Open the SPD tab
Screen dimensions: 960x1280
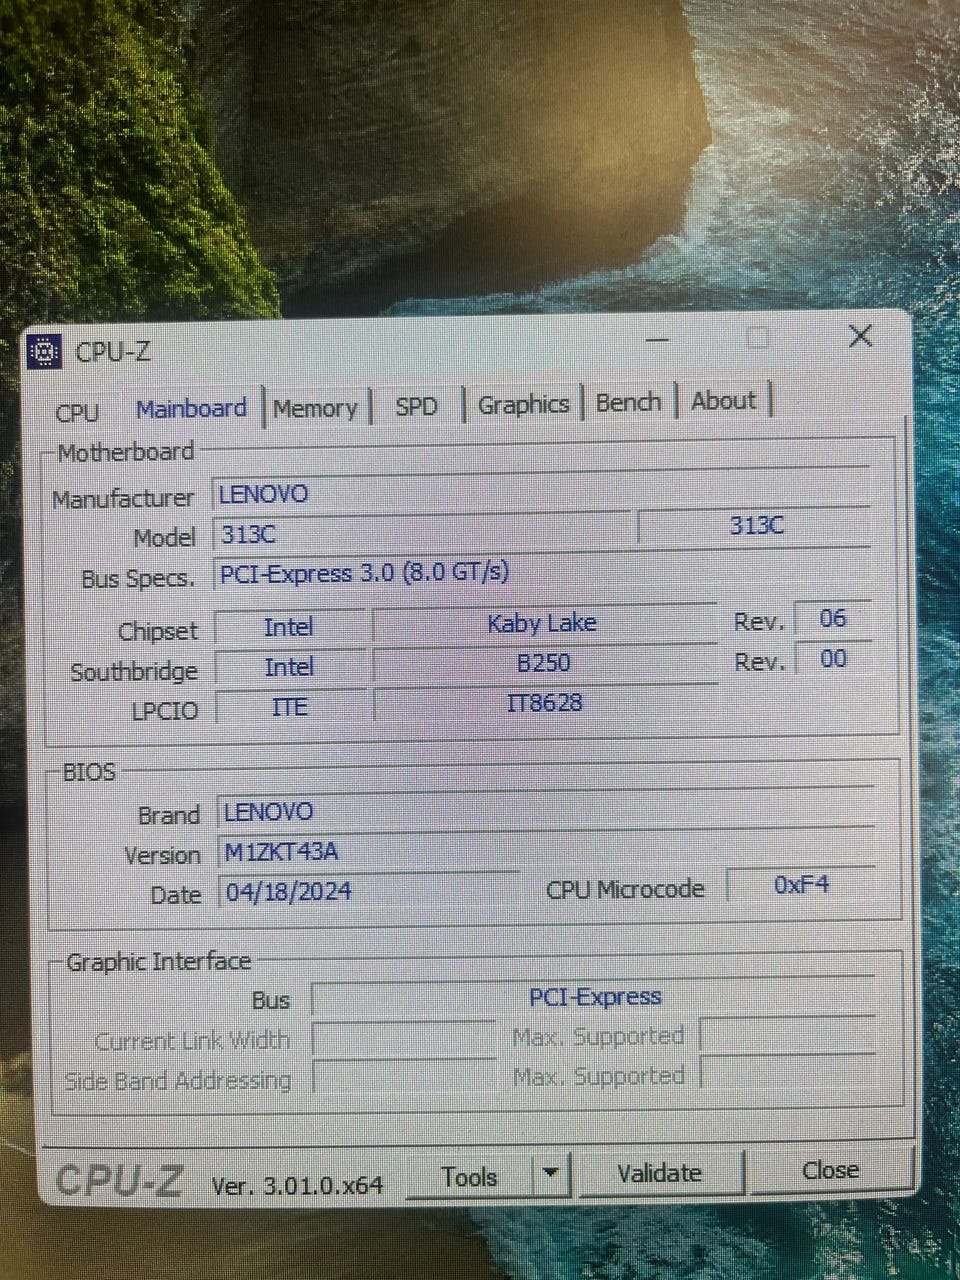coord(416,406)
